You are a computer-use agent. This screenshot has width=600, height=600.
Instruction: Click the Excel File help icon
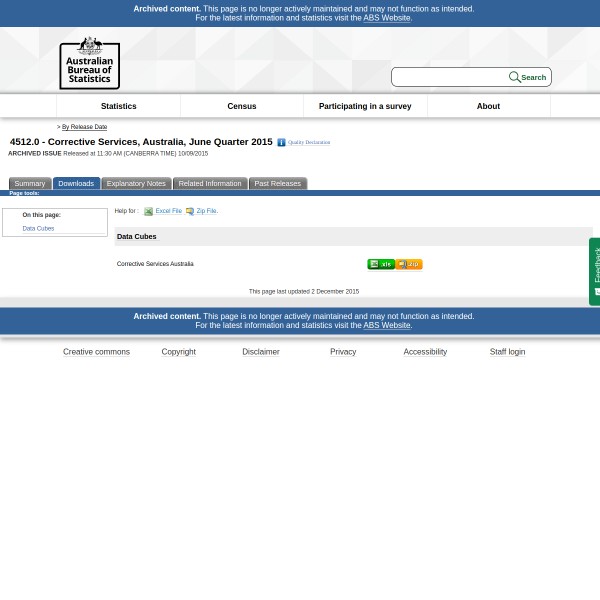(x=148, y=212)
